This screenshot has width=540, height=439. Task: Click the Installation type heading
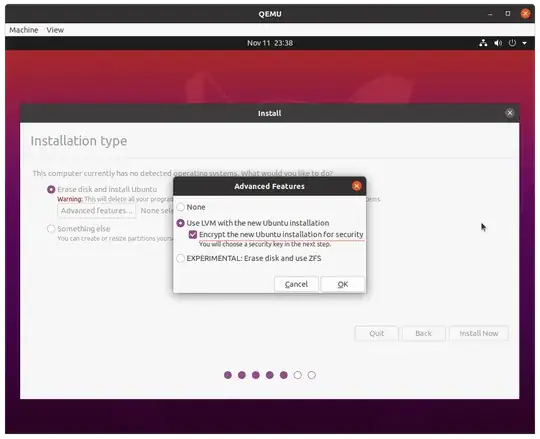tap(79, 141)
